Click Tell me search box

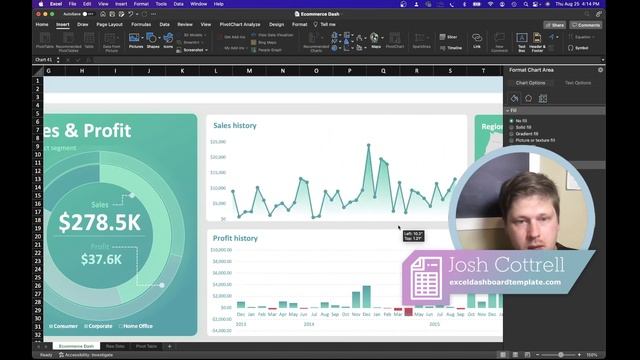tap(324, 24)
